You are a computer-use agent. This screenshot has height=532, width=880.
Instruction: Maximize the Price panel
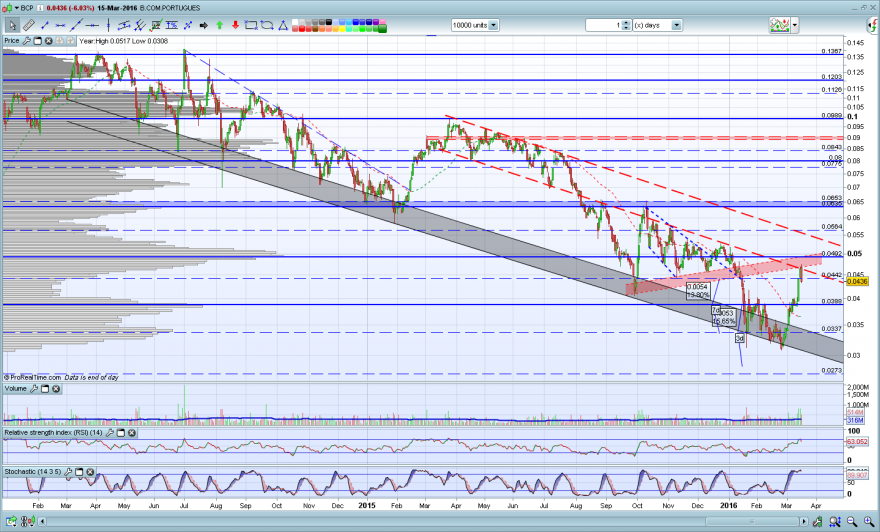click(x=38, y=41)
